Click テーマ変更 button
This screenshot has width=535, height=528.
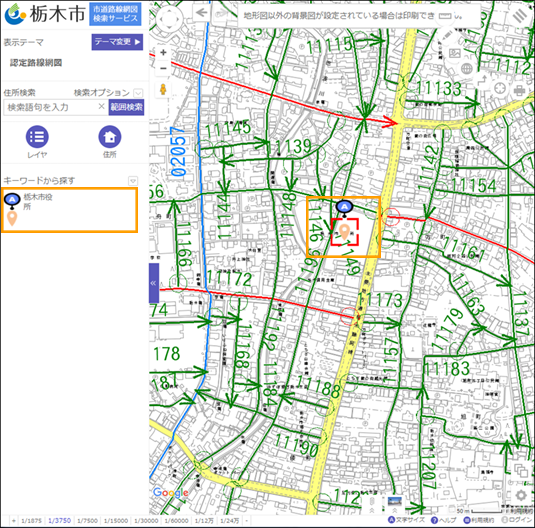point(117,42)
